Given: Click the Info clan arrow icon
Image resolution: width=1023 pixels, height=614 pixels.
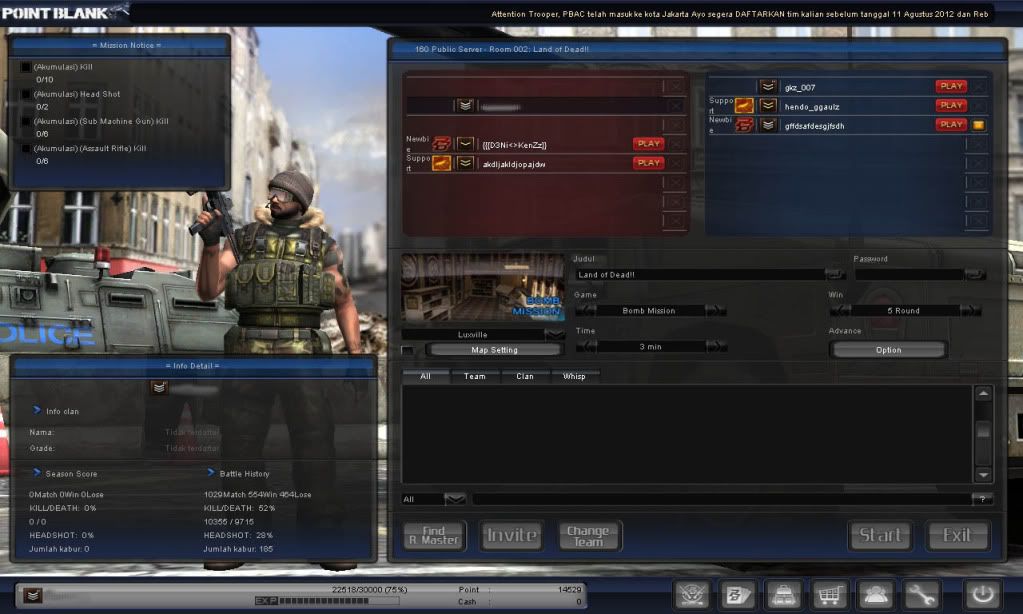Looking at the screenshot, I should pyautogui.click(x=37, y=410).
